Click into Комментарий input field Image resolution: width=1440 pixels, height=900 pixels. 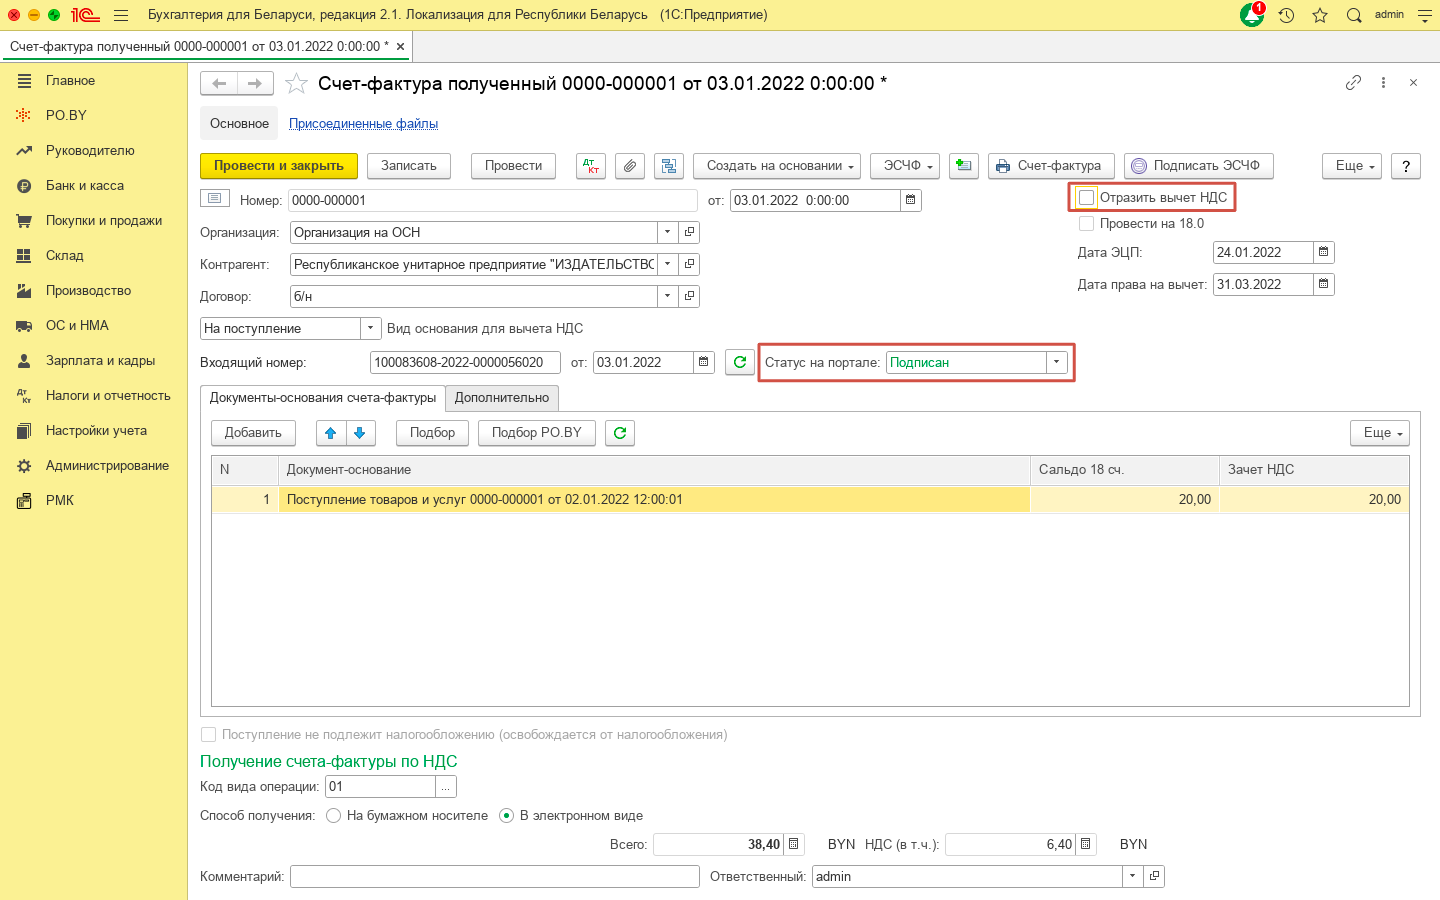pyautogui.click(x=495, y=876)
